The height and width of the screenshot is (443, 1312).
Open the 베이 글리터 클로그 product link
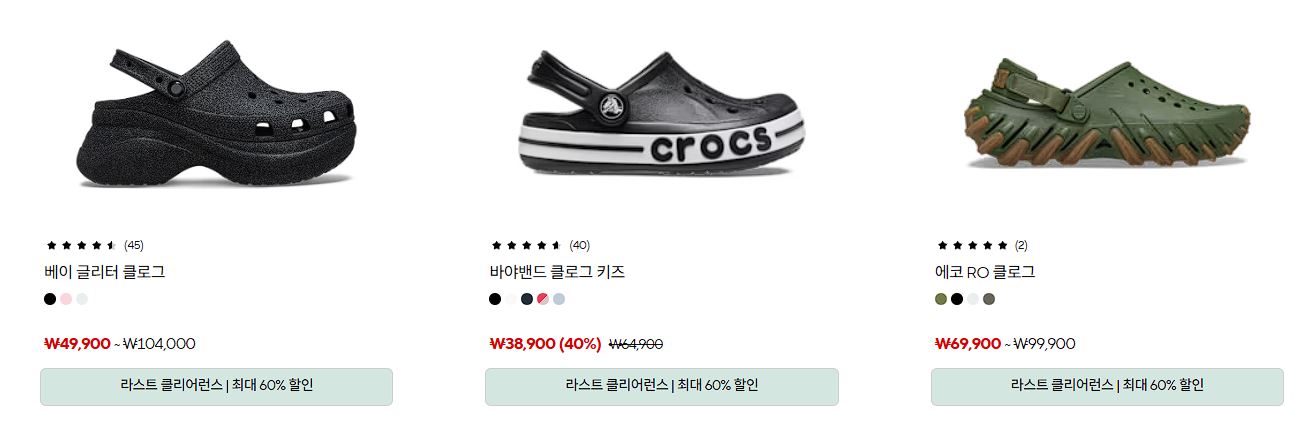coord(105,272)
